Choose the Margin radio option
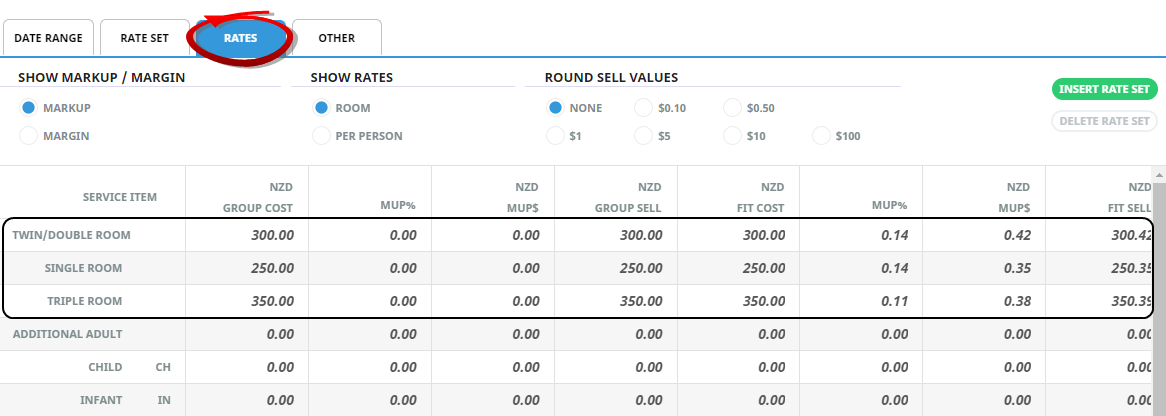Viewport: 1166px width, 416px height. click(29, 135)
